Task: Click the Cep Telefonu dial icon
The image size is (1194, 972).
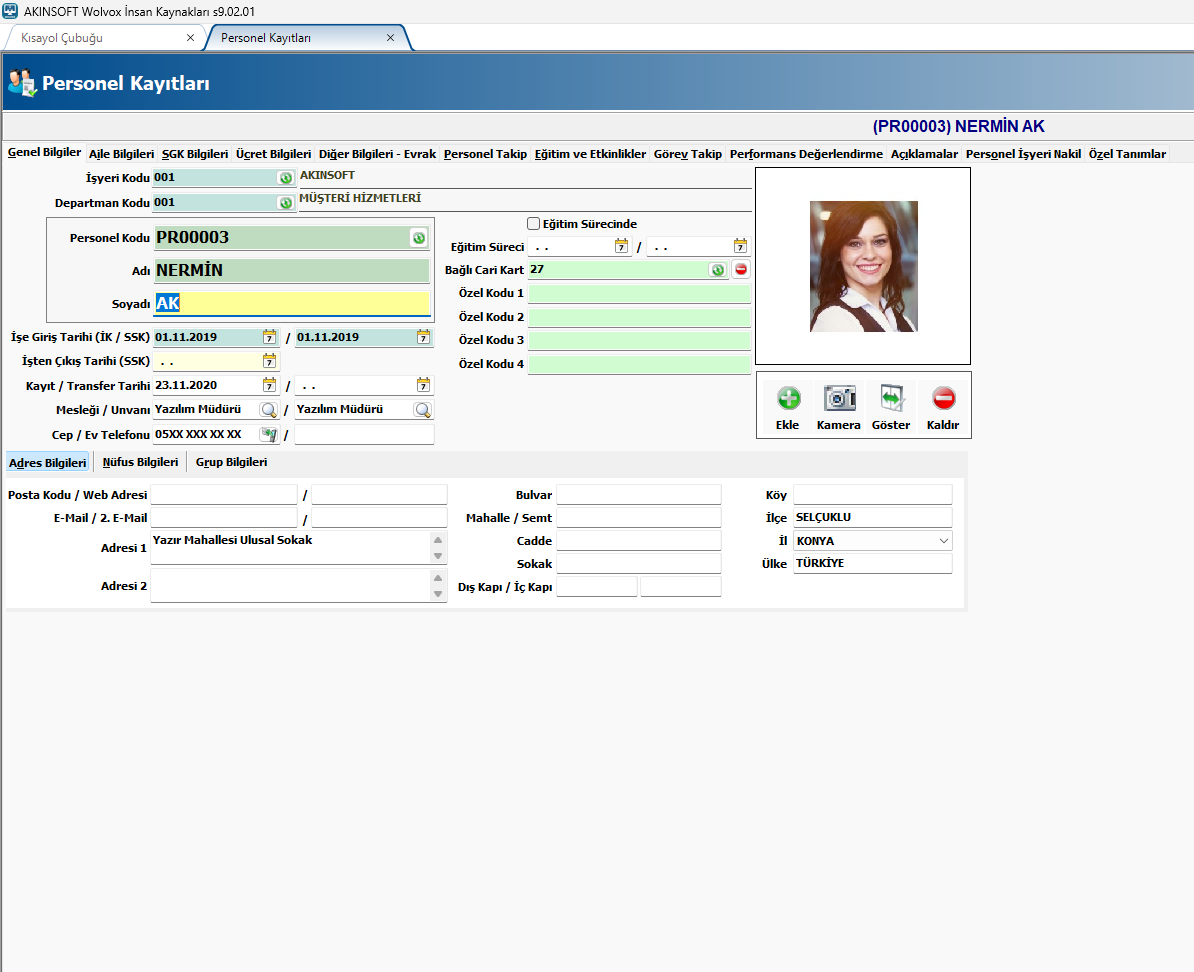Action: (268, 434)
